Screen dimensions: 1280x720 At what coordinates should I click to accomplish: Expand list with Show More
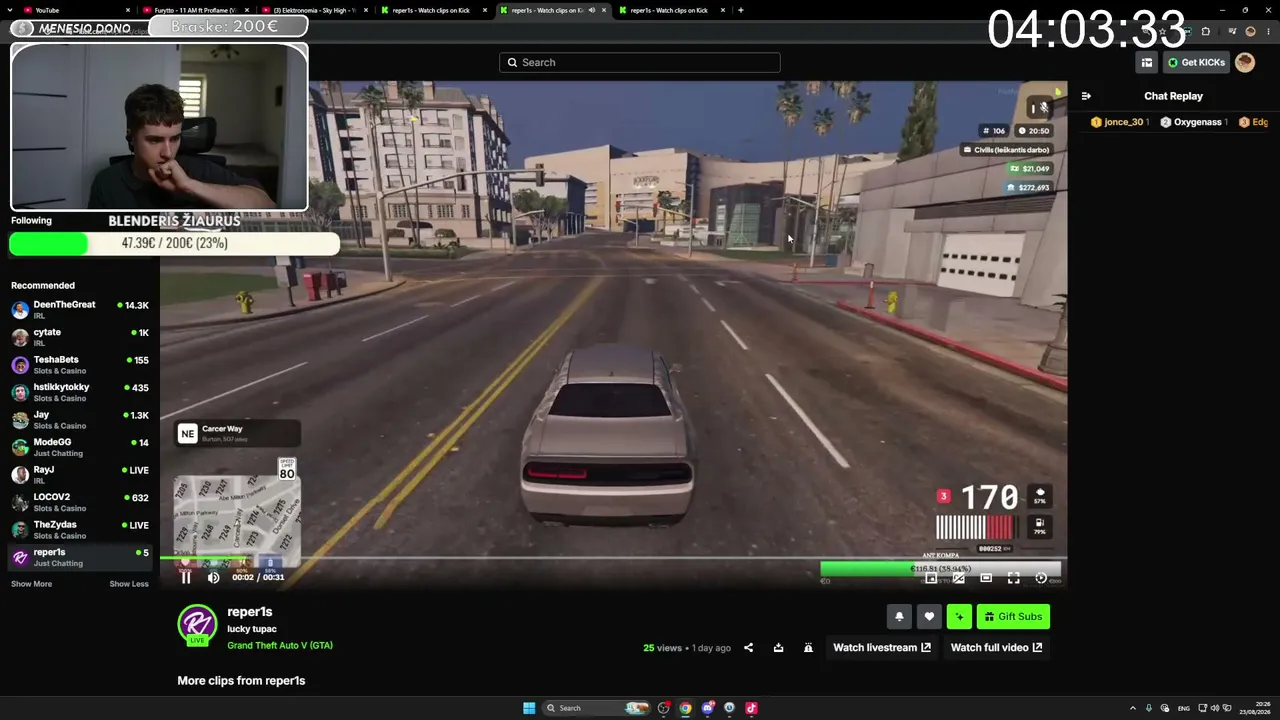pyautogui.click(x=31, y=584)
